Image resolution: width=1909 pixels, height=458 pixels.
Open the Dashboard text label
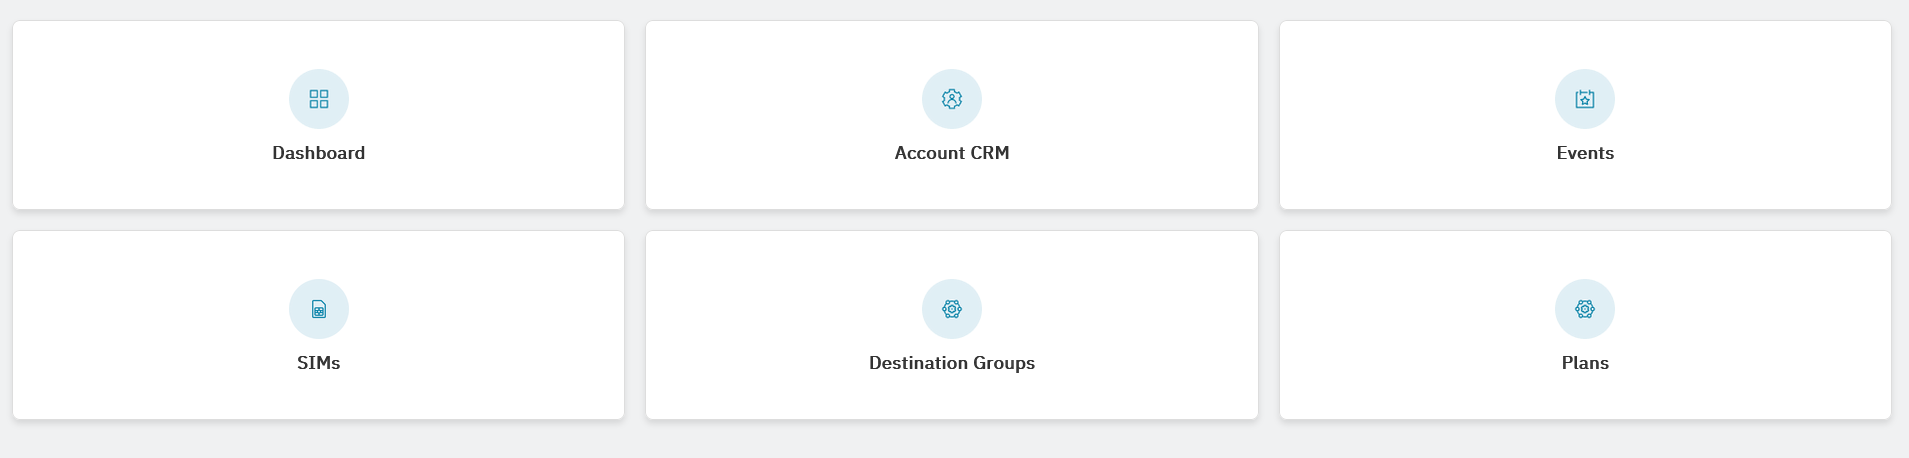(318, 153)
